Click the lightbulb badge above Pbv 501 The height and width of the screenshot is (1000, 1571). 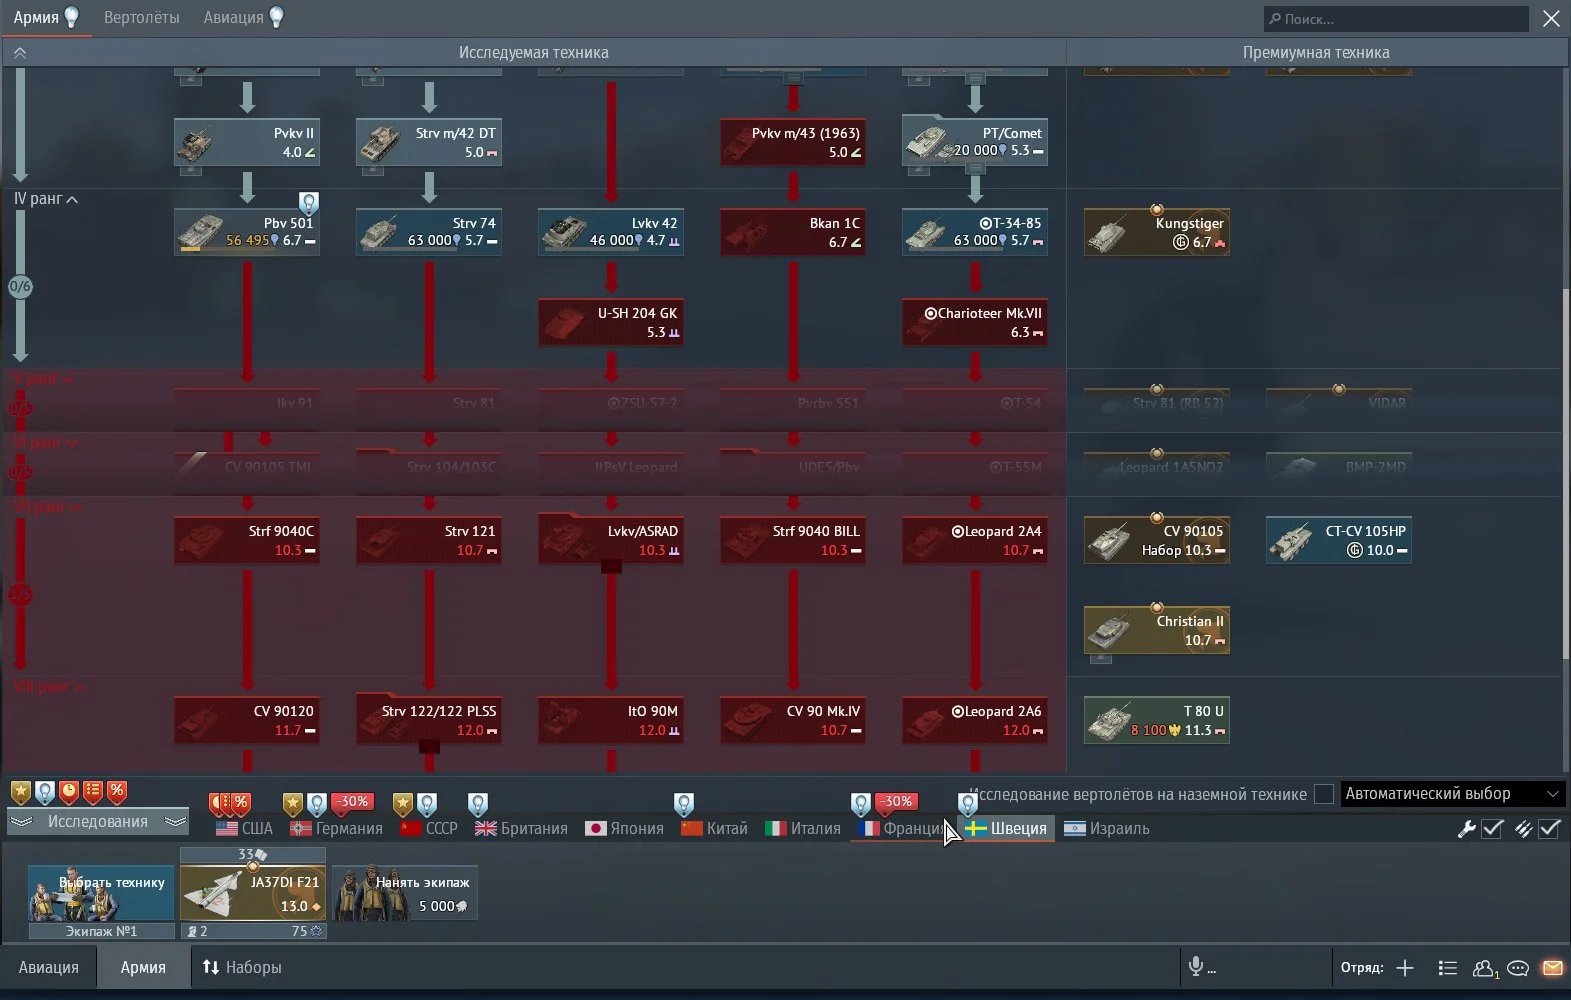(309, 204)
